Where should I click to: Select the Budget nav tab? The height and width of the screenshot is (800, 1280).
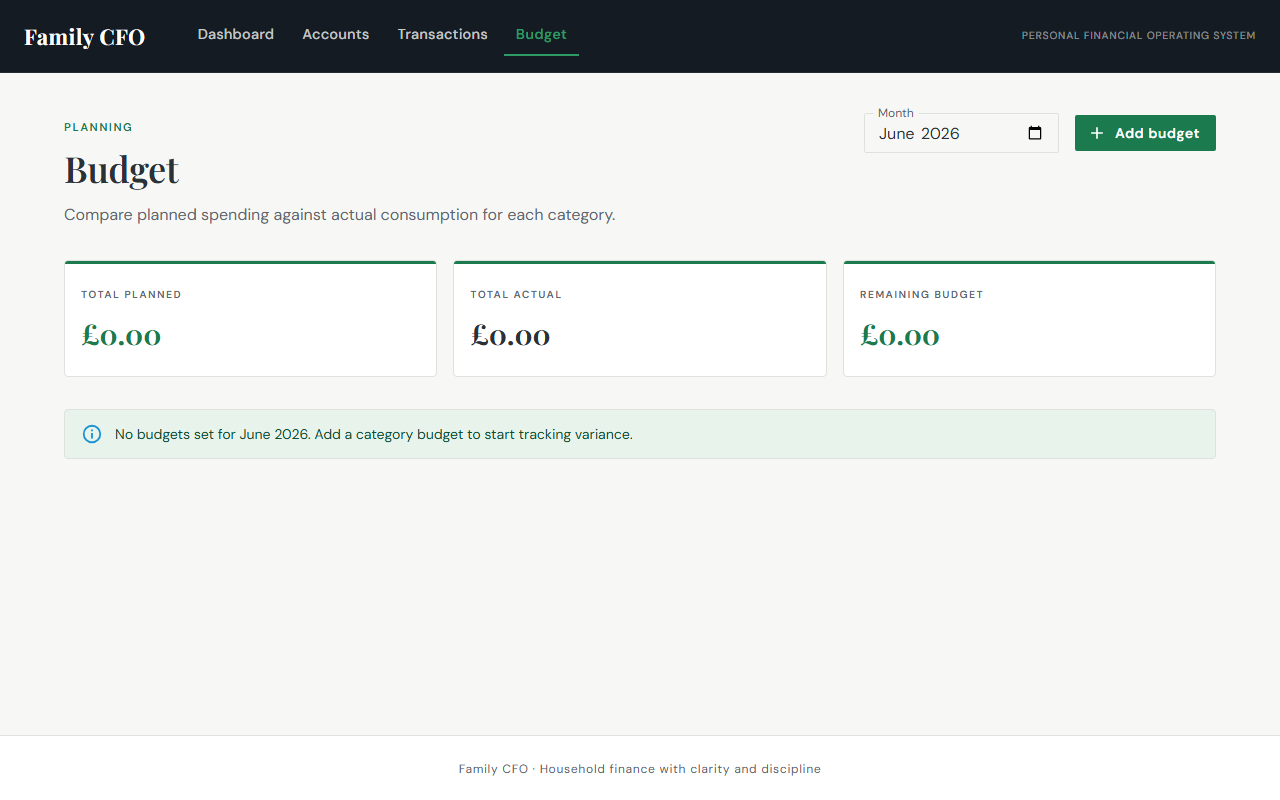pos(541,34)
